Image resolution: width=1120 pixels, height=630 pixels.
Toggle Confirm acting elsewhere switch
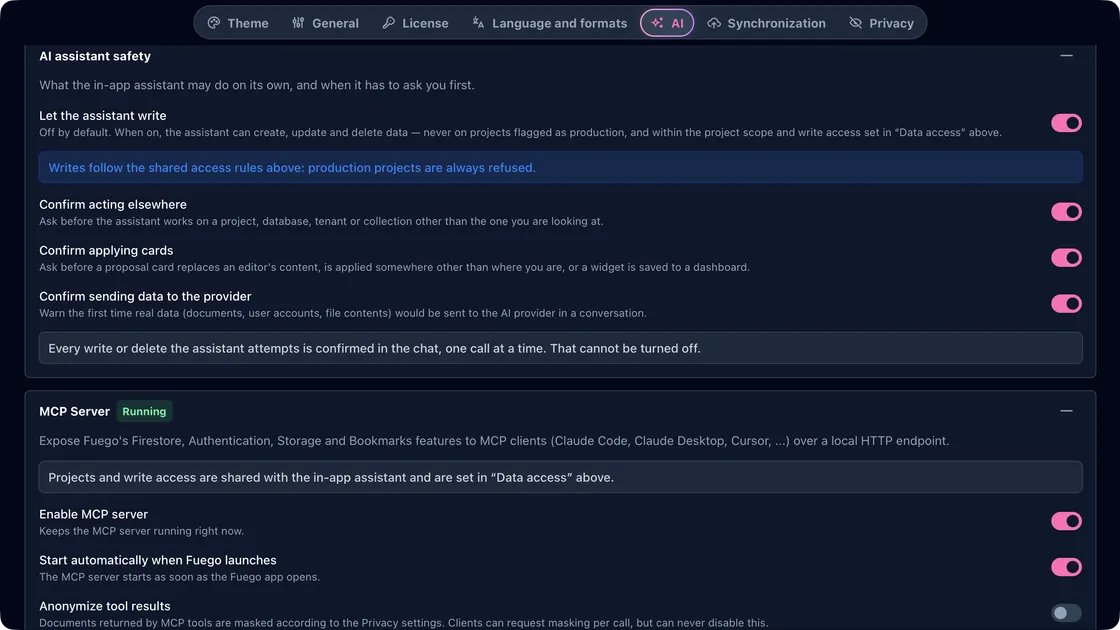[1066, 211]
